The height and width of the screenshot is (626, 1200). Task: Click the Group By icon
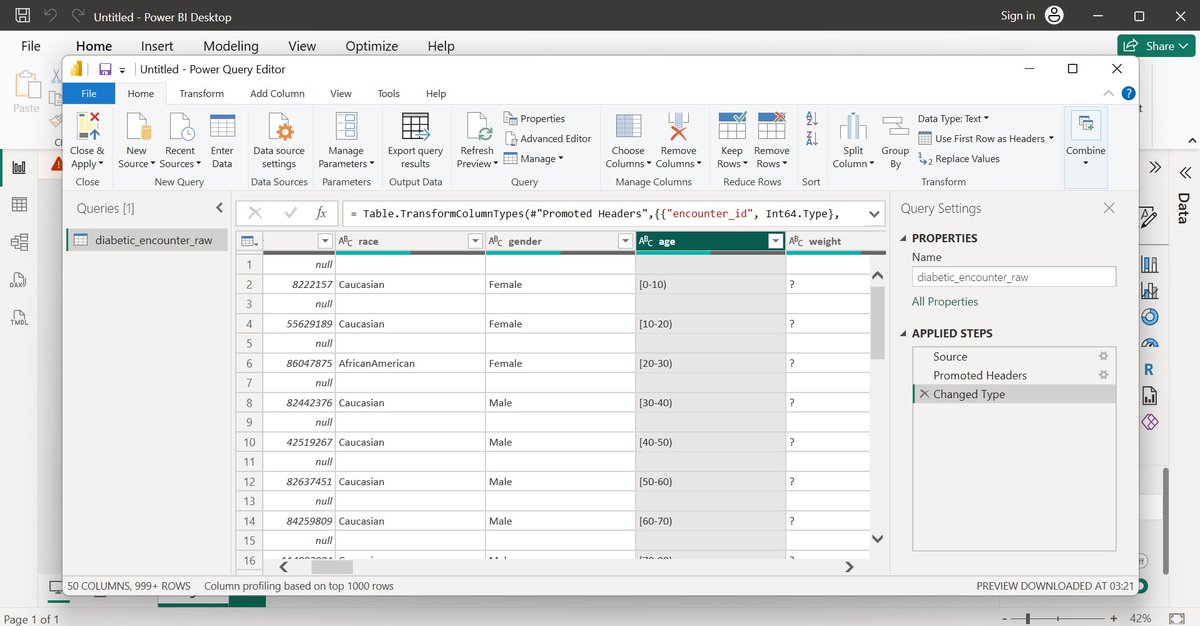coord(895,126)
